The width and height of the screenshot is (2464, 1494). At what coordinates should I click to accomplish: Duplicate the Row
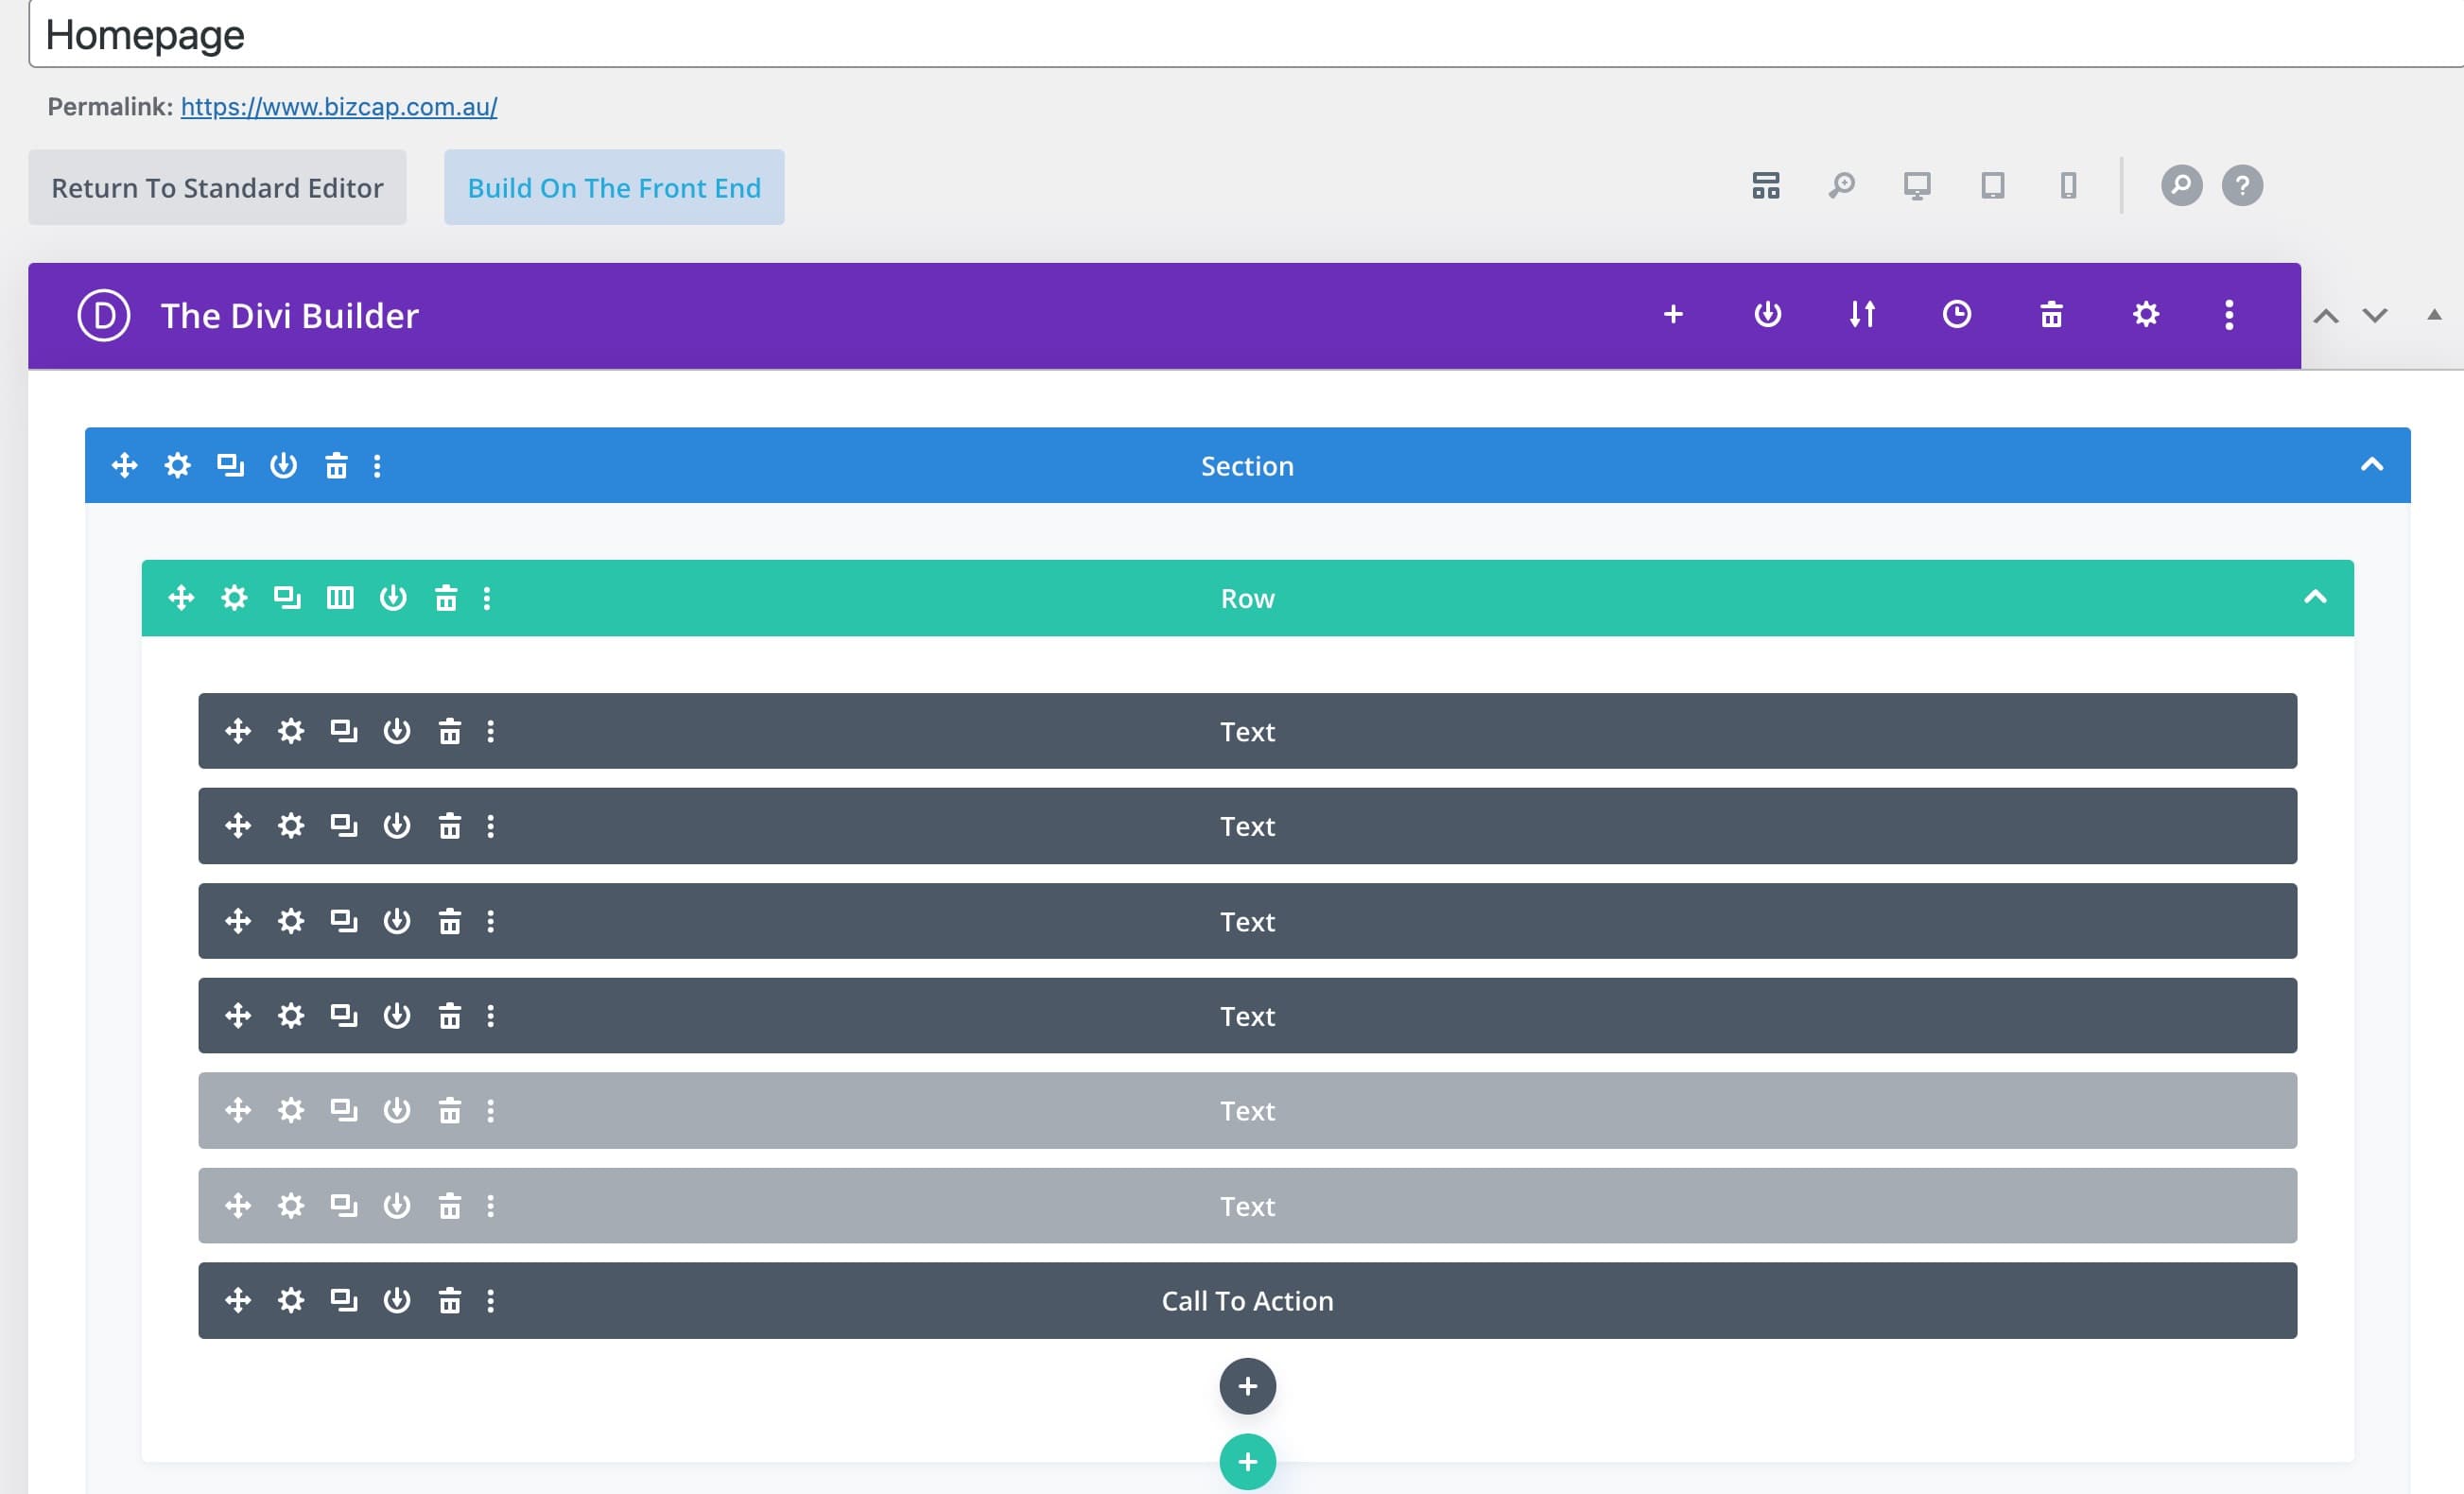click(287, 598)
